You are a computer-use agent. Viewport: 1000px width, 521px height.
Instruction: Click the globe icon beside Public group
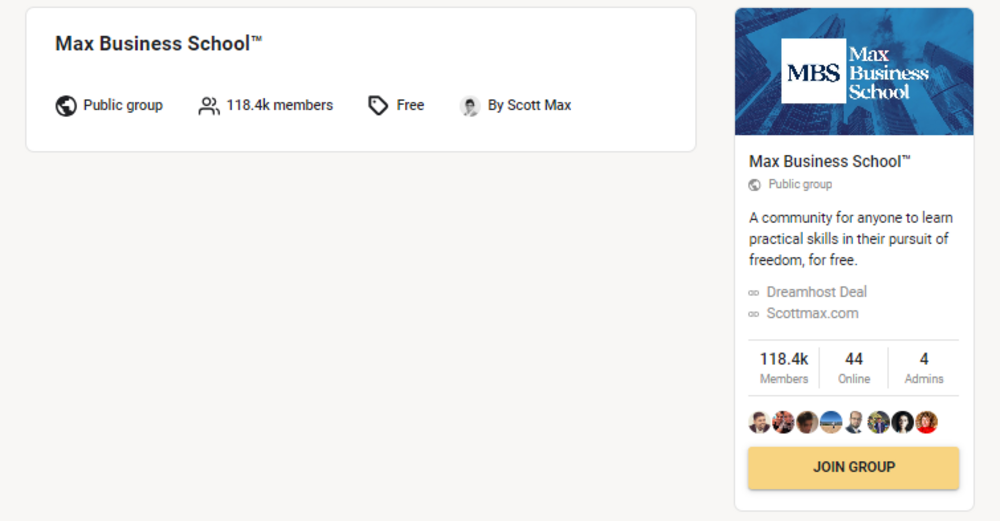(x=66, y=106)
